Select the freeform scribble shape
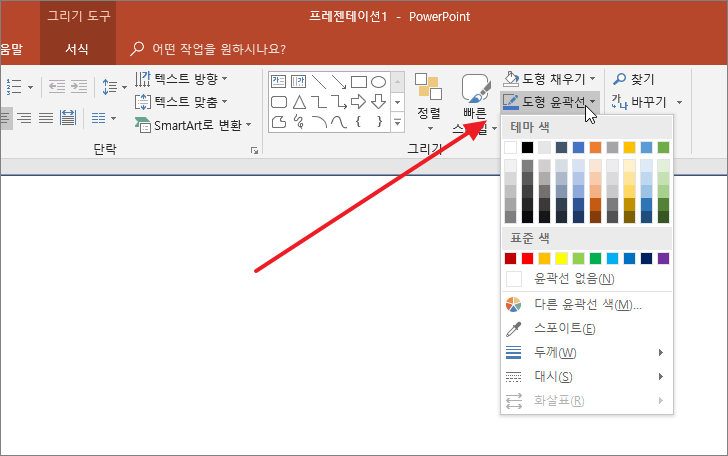Image resolution: width=728 pixels, height=456 pixels. click(299, 122)
